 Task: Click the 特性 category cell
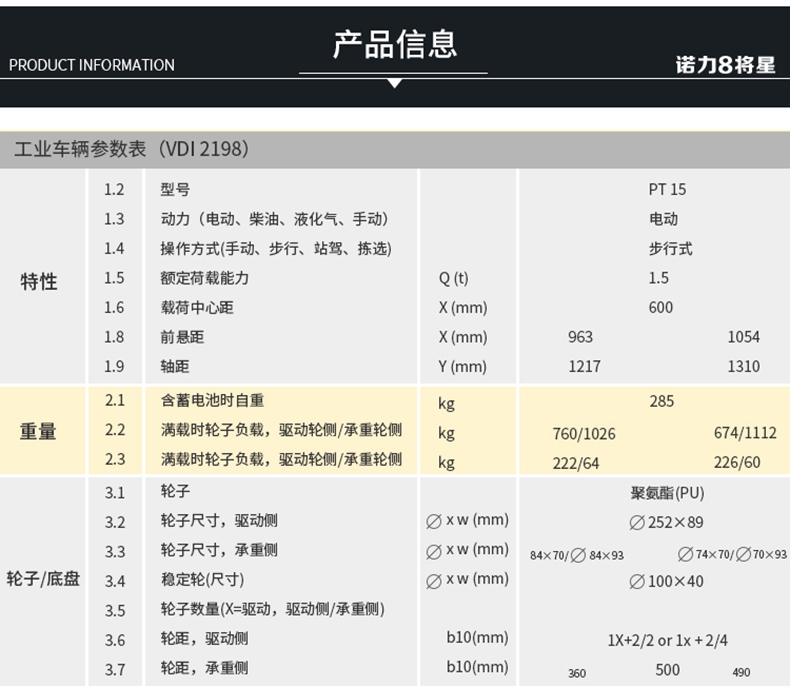click(x=39, y=282)
